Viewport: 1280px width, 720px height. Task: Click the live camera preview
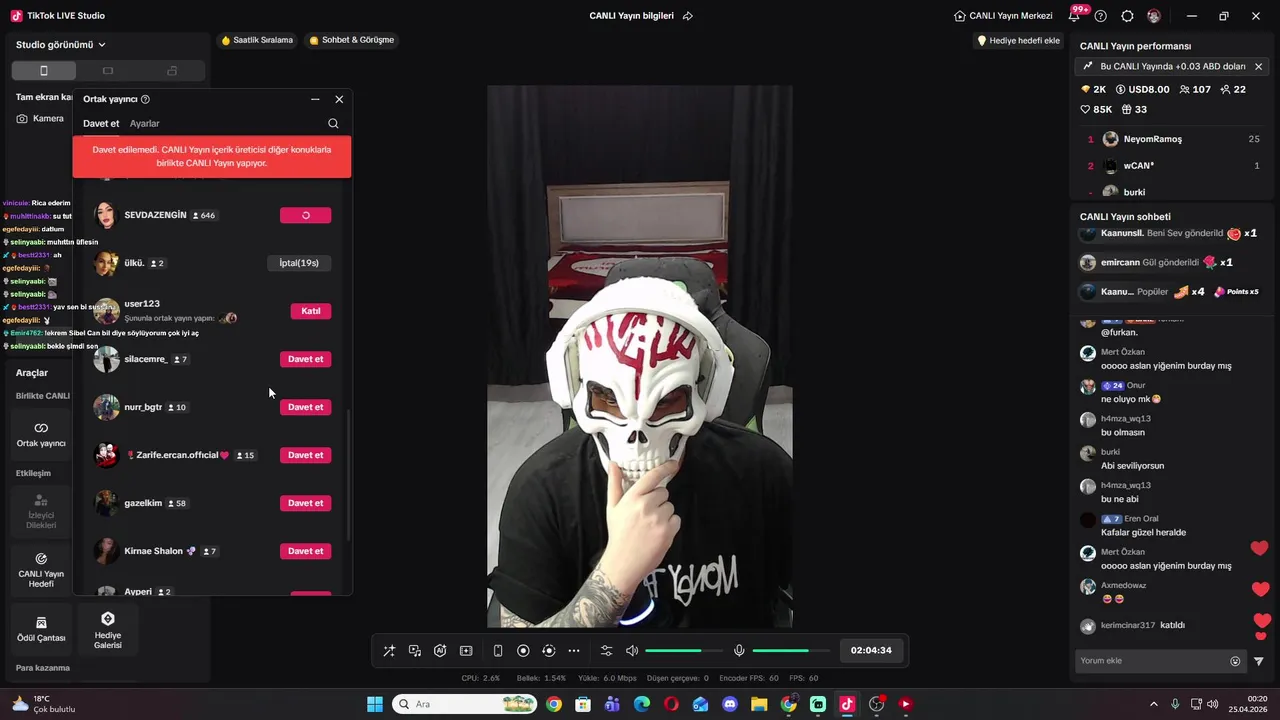pyautogui.click(x=640, y=357)
